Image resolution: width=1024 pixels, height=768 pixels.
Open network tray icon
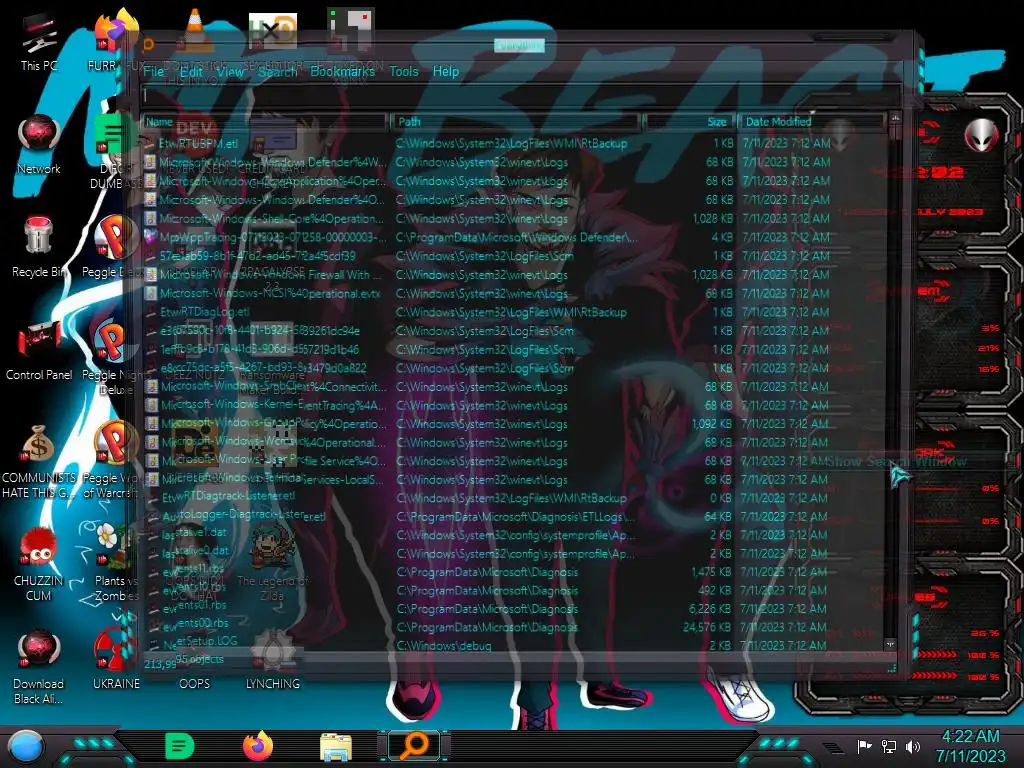point(889,746)
